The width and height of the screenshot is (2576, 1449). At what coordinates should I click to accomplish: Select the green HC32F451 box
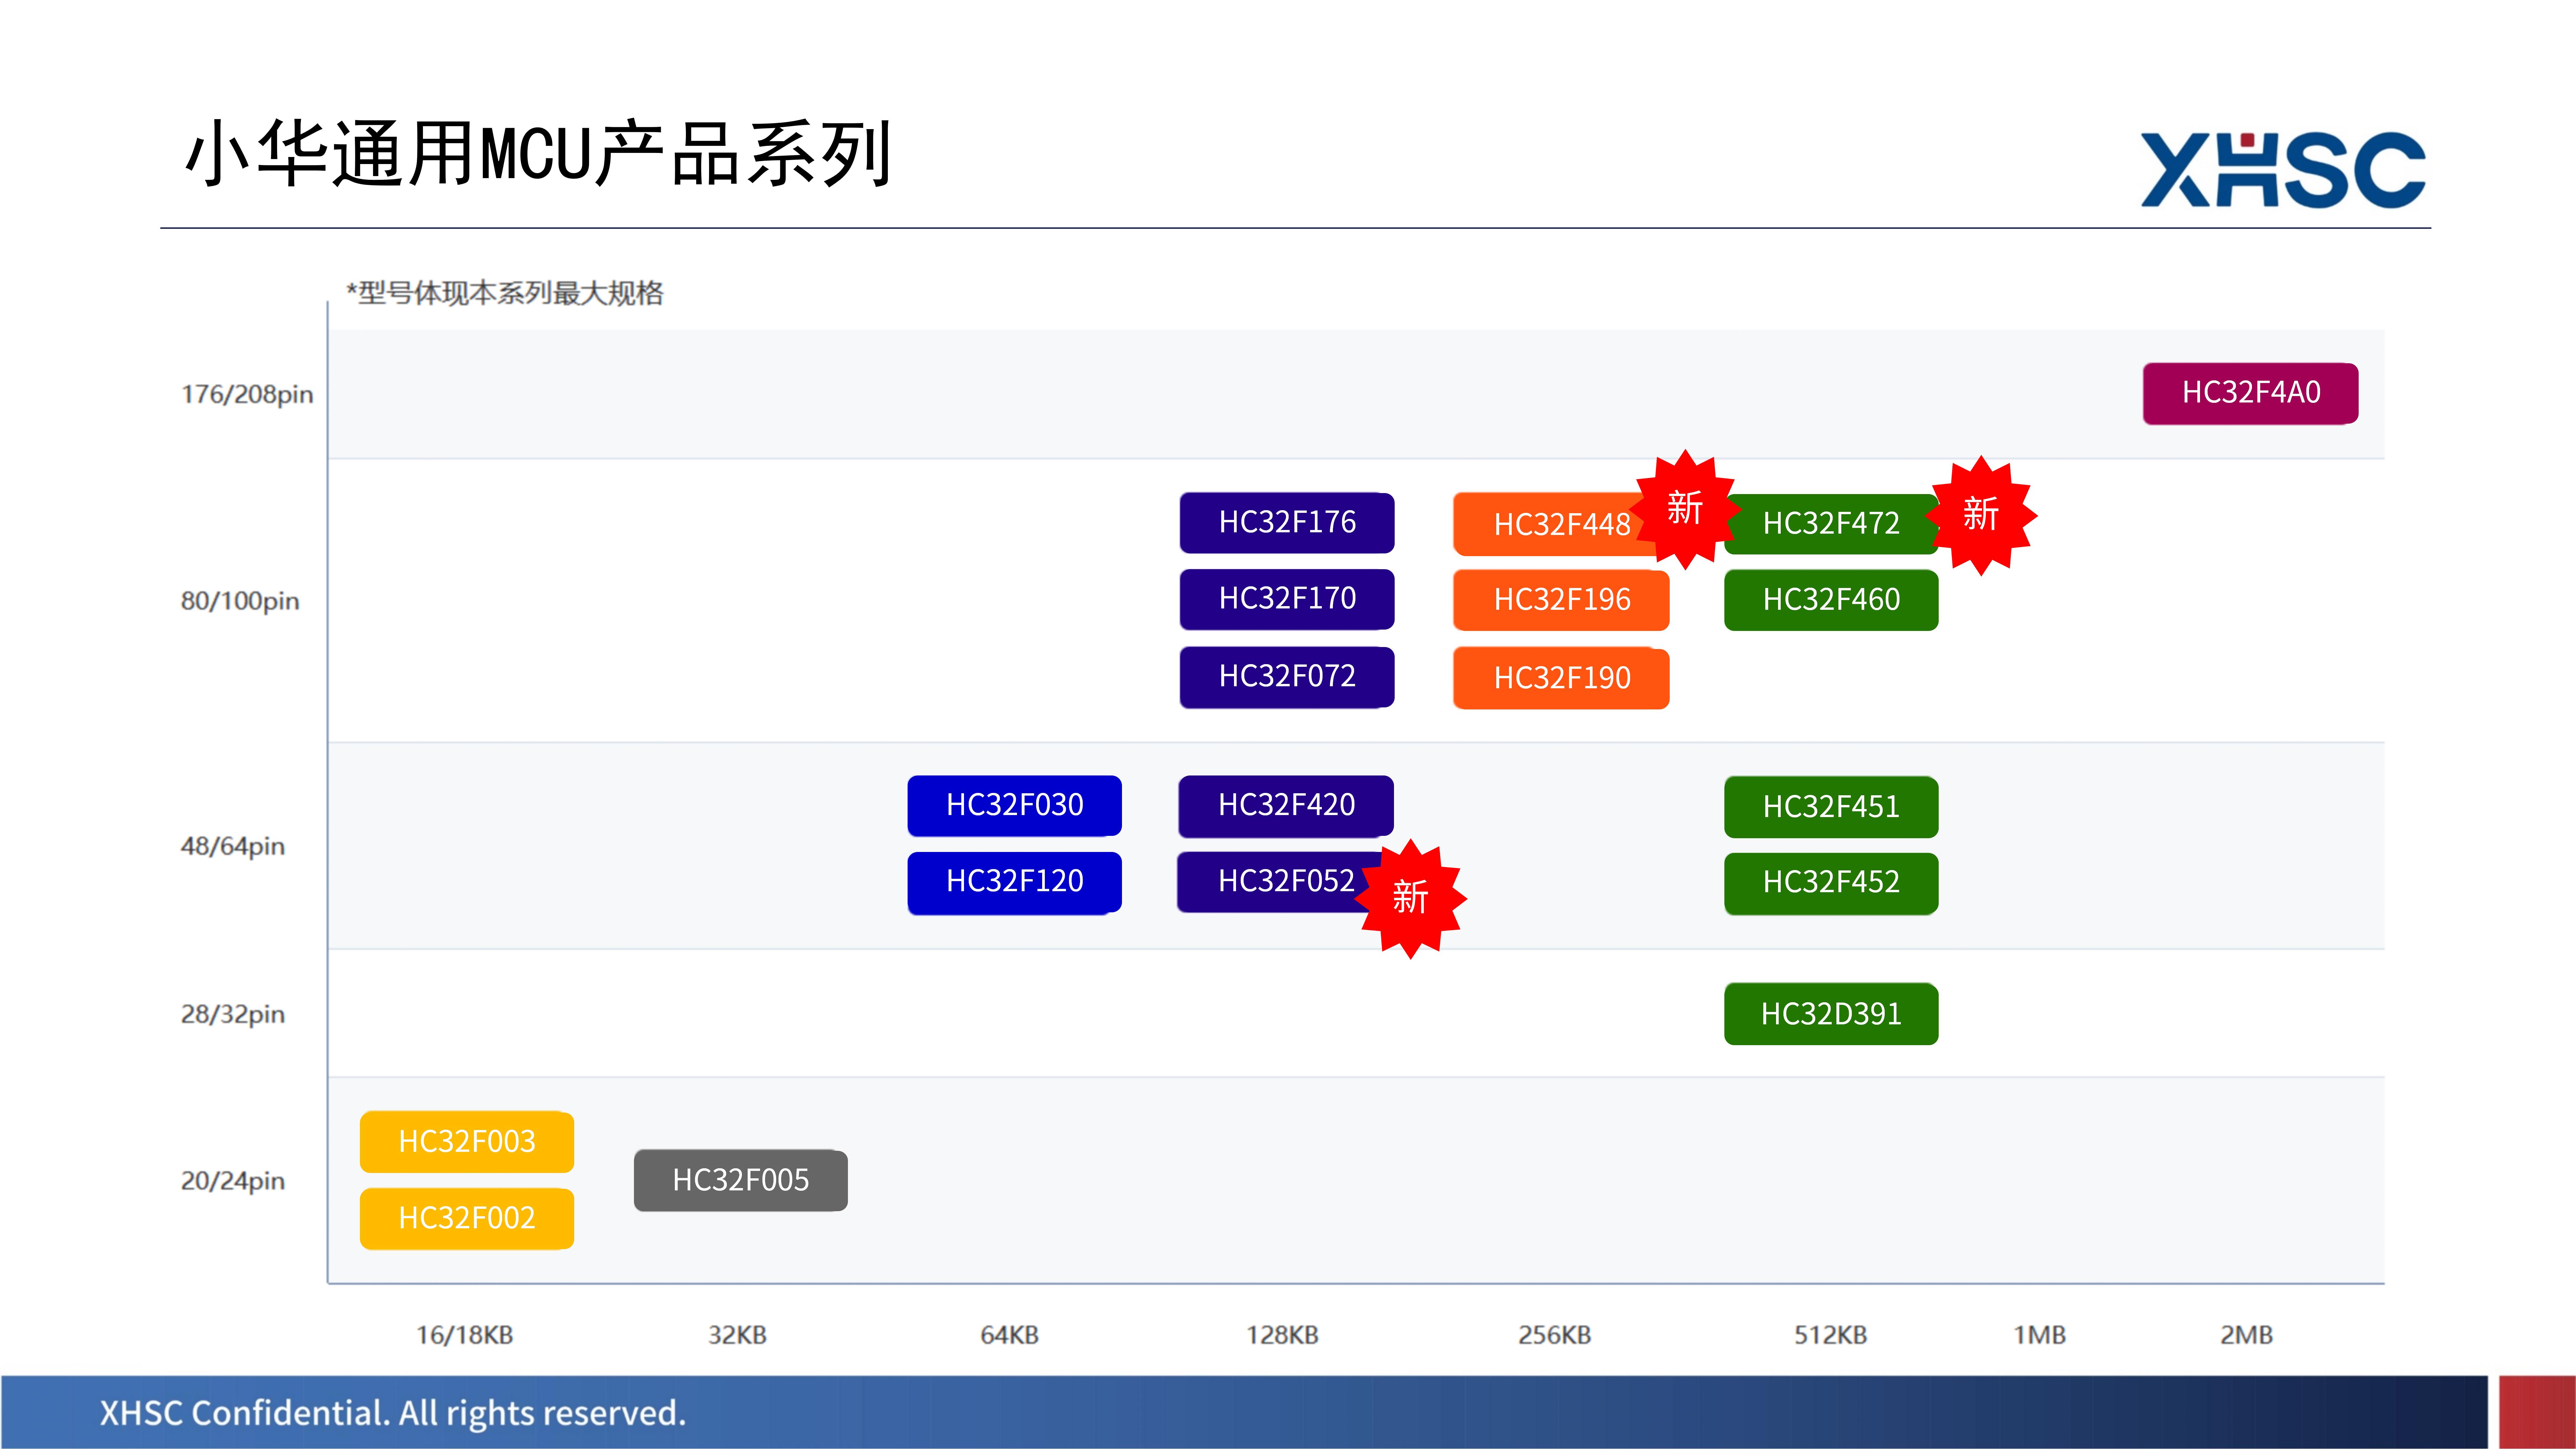click(x=1831, y=807)
